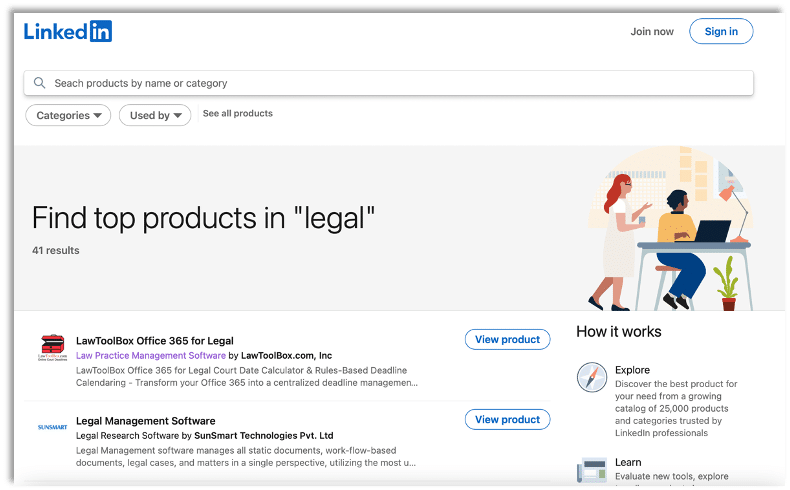
Task: Open Legal Management Software title
Action: coord(146,421)
